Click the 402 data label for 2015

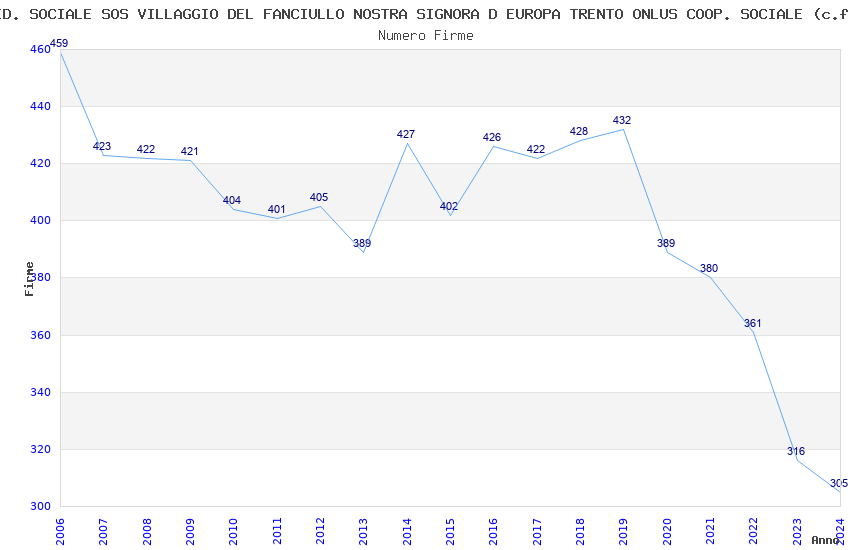tap(449, 206)
